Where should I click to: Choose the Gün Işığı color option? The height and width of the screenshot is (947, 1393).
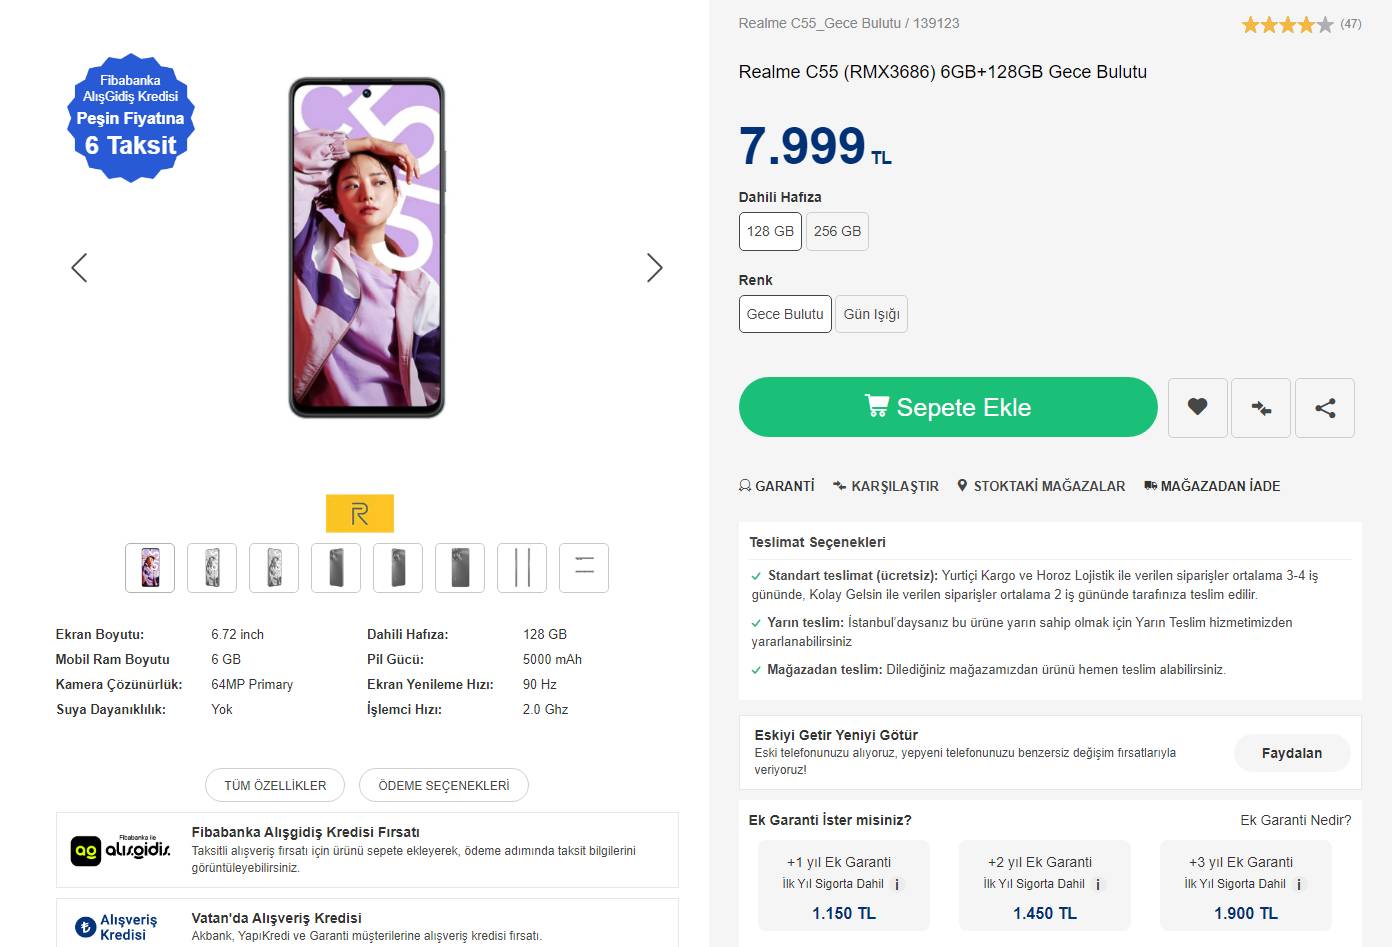(871, 314)
